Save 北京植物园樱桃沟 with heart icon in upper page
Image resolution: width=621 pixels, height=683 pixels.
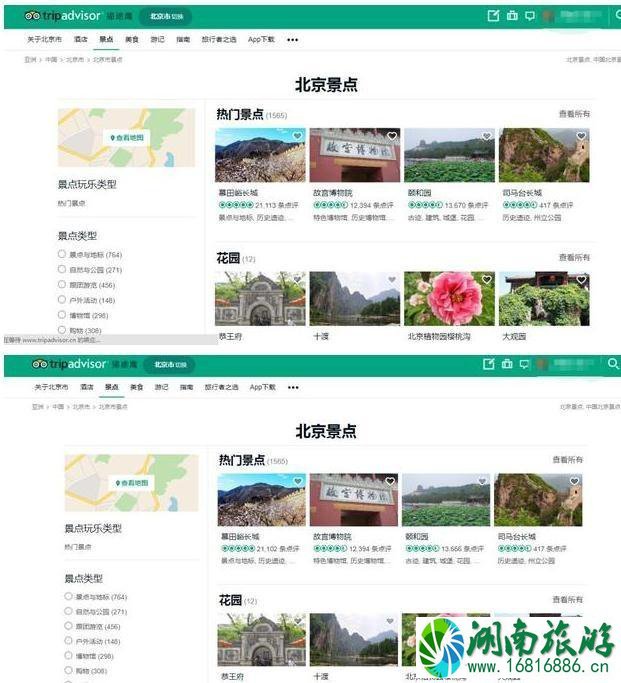486,280
